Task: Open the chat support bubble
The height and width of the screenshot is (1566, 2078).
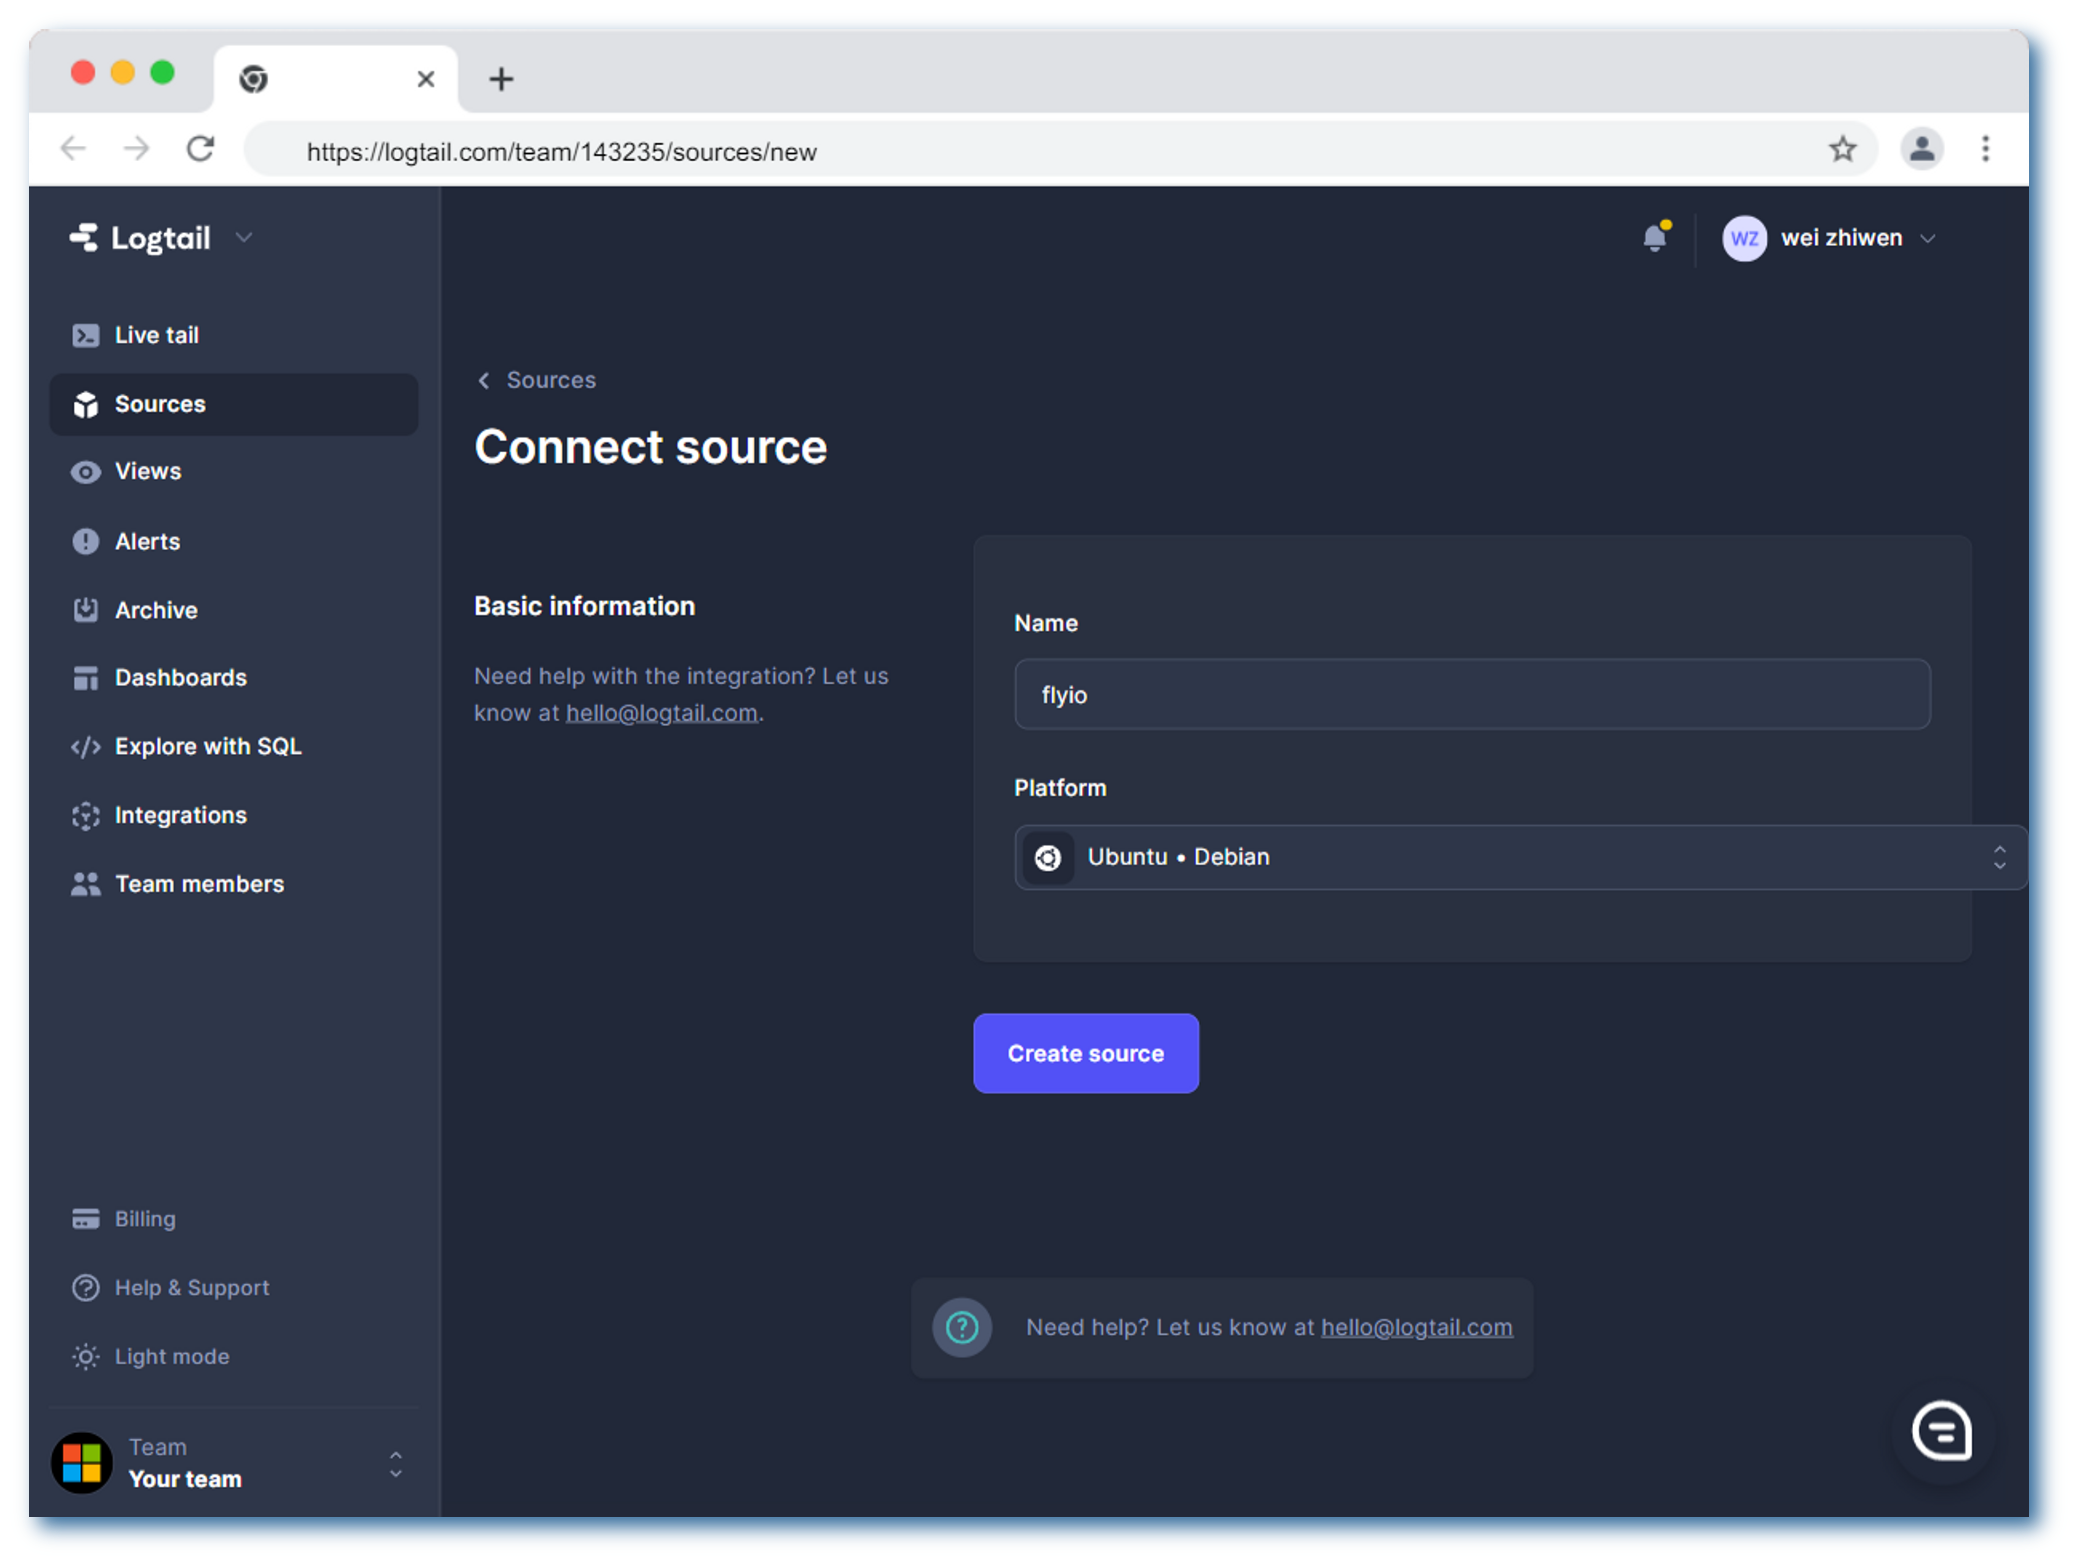Action: 1941,1430
